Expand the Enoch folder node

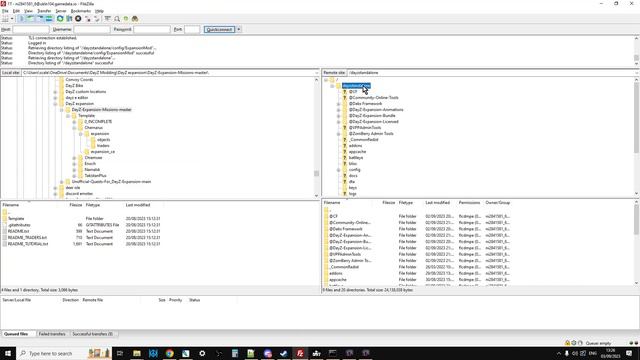tap(74, 164)
